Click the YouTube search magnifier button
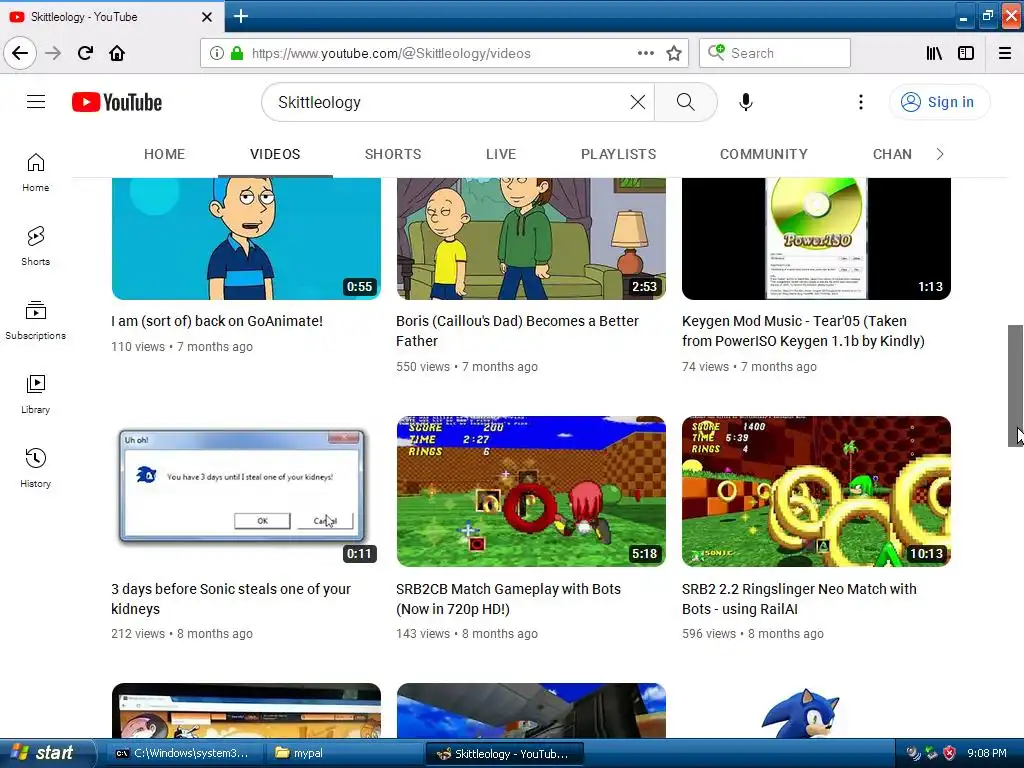1024x768 pixels. [x=686, y=102]
